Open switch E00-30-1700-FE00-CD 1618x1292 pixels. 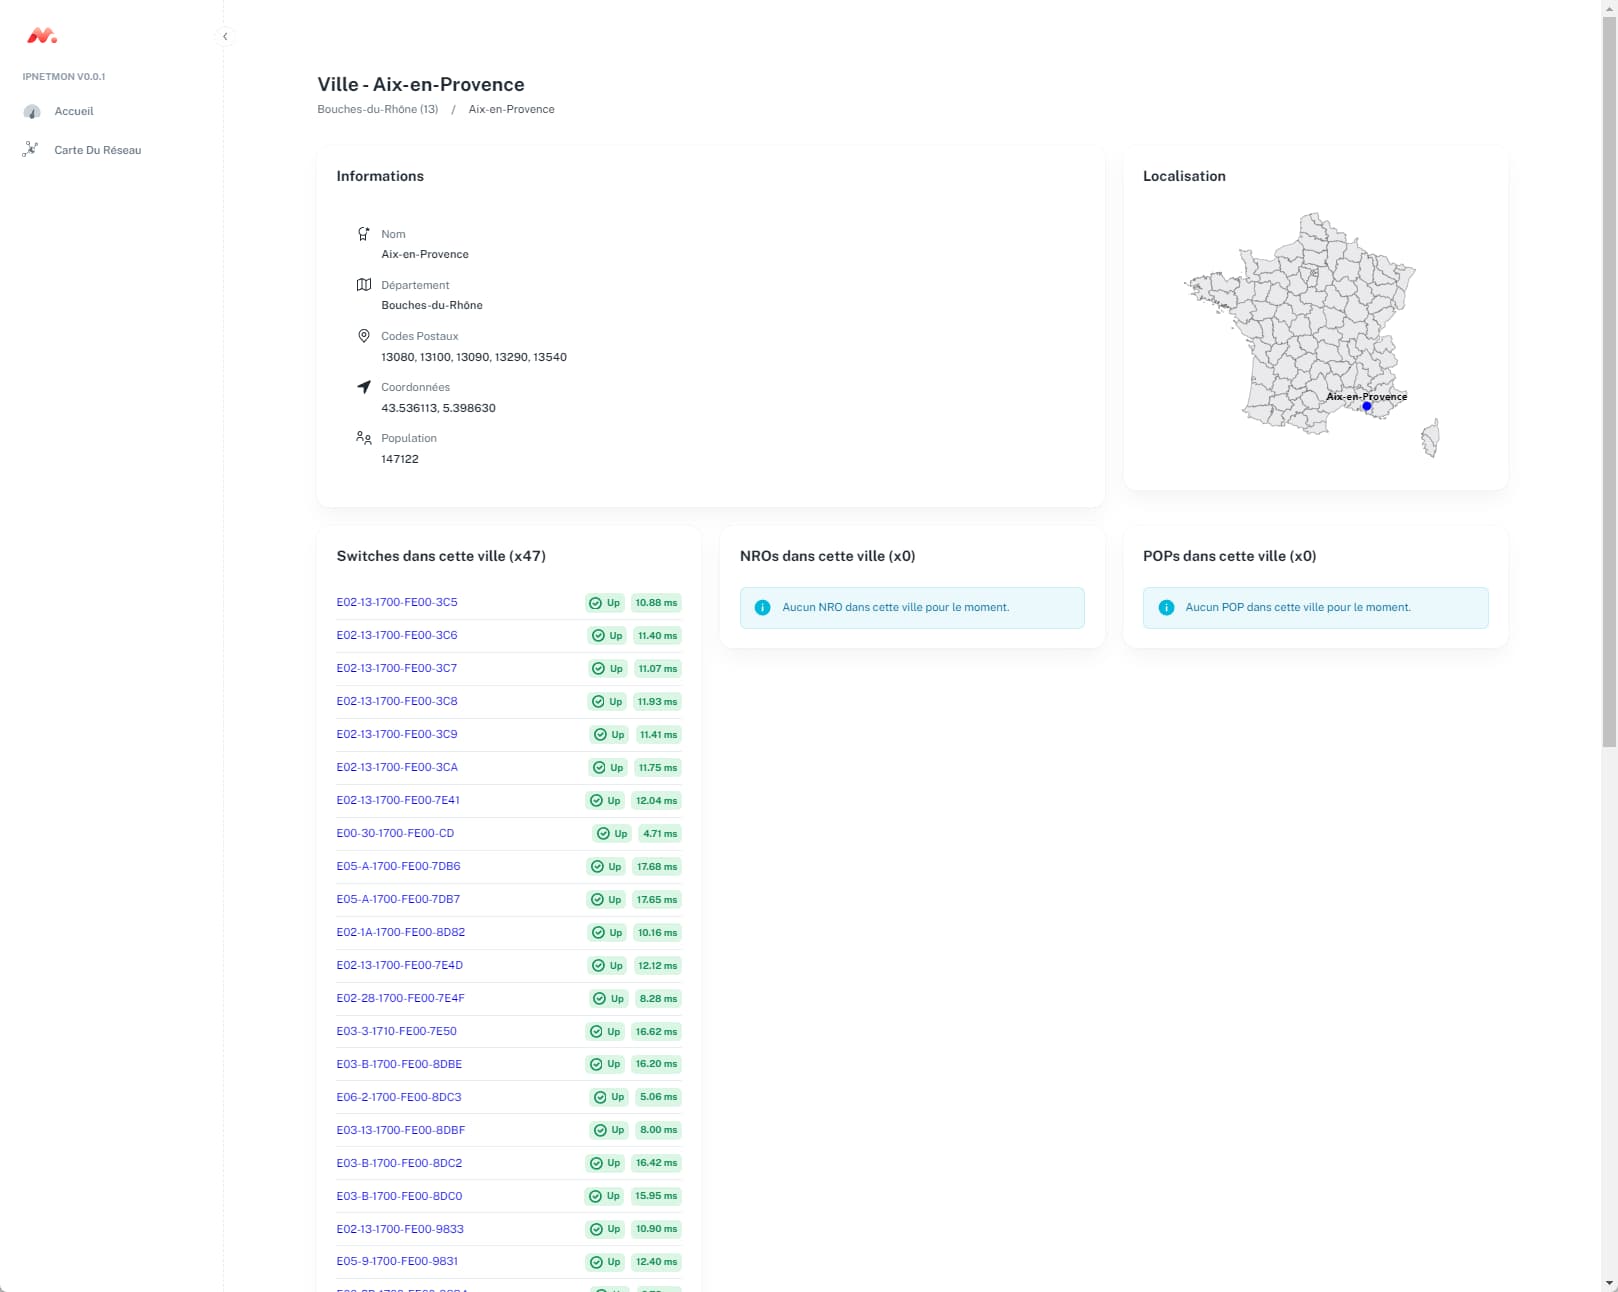[x=395, y=833]
